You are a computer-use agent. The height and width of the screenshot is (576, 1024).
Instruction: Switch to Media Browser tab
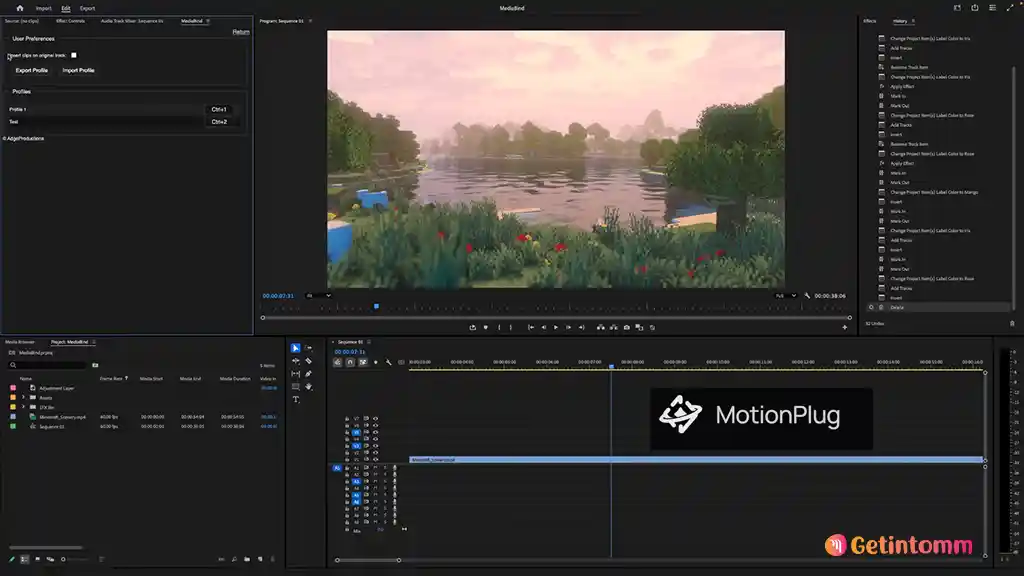[20, 342]
